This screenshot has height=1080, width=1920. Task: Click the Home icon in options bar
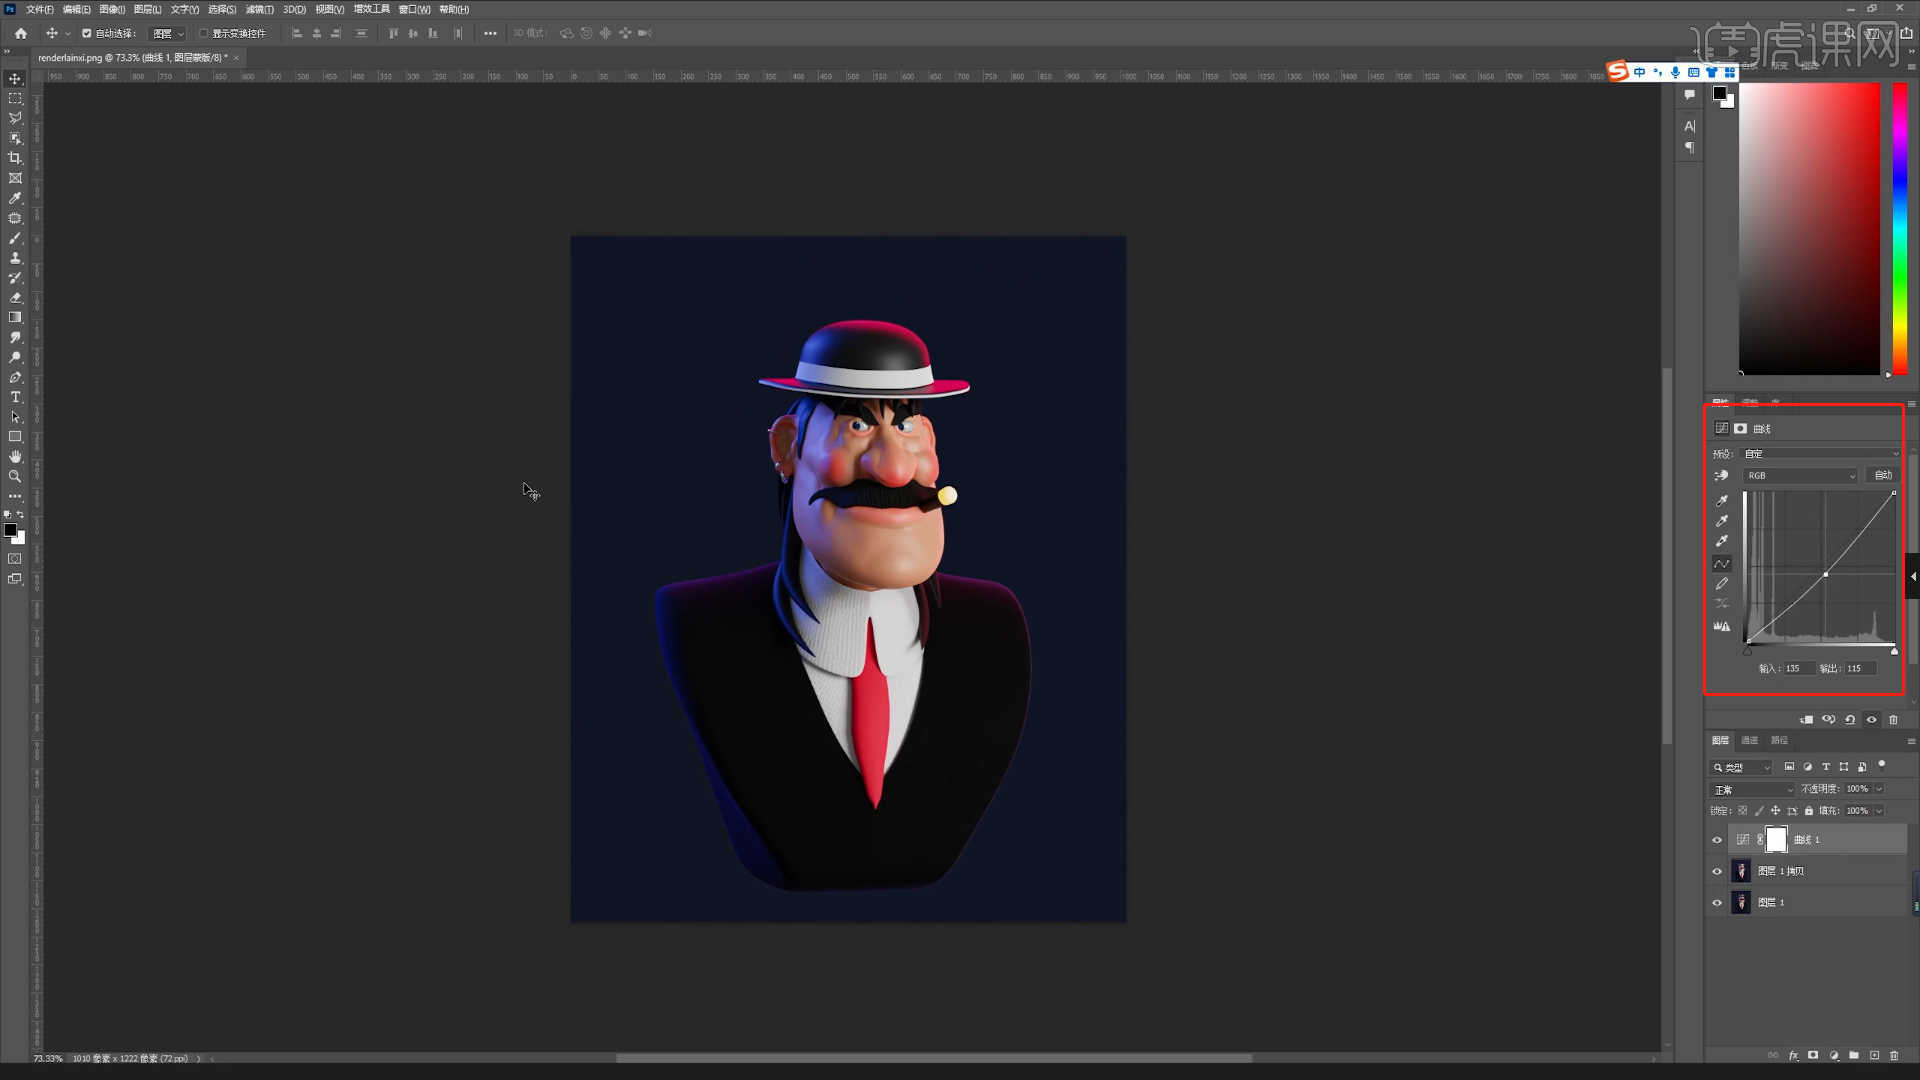pyautogui.click(x=21, y=33)
